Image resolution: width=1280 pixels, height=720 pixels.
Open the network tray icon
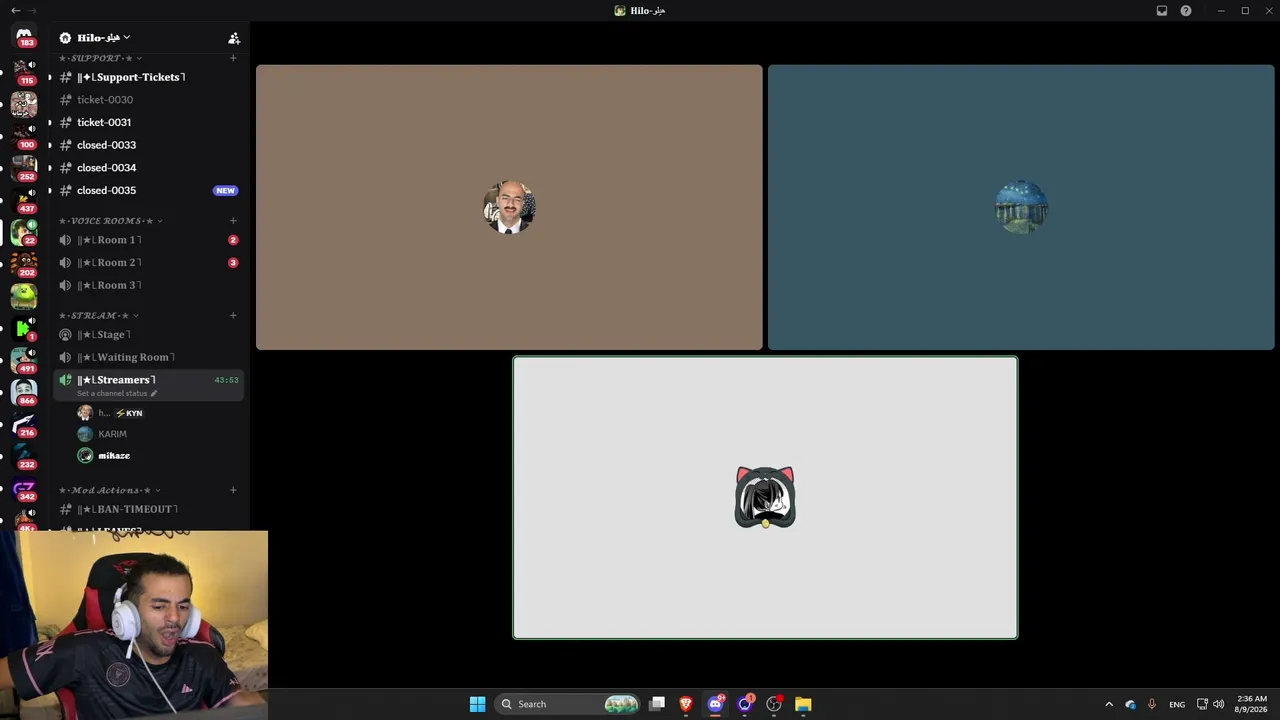pos(1202,704)
